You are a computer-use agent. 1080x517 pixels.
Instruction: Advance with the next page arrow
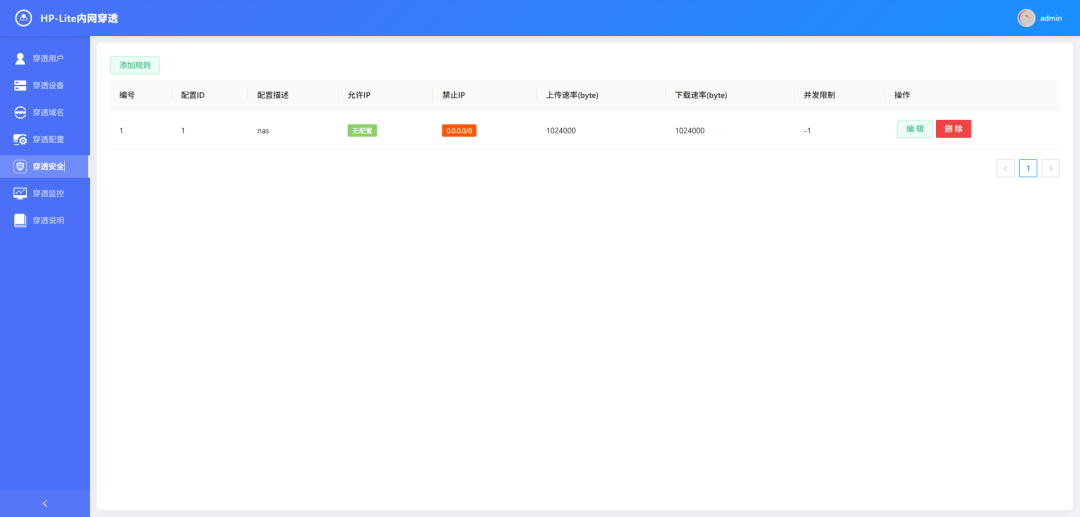(x=1050, y=168)
